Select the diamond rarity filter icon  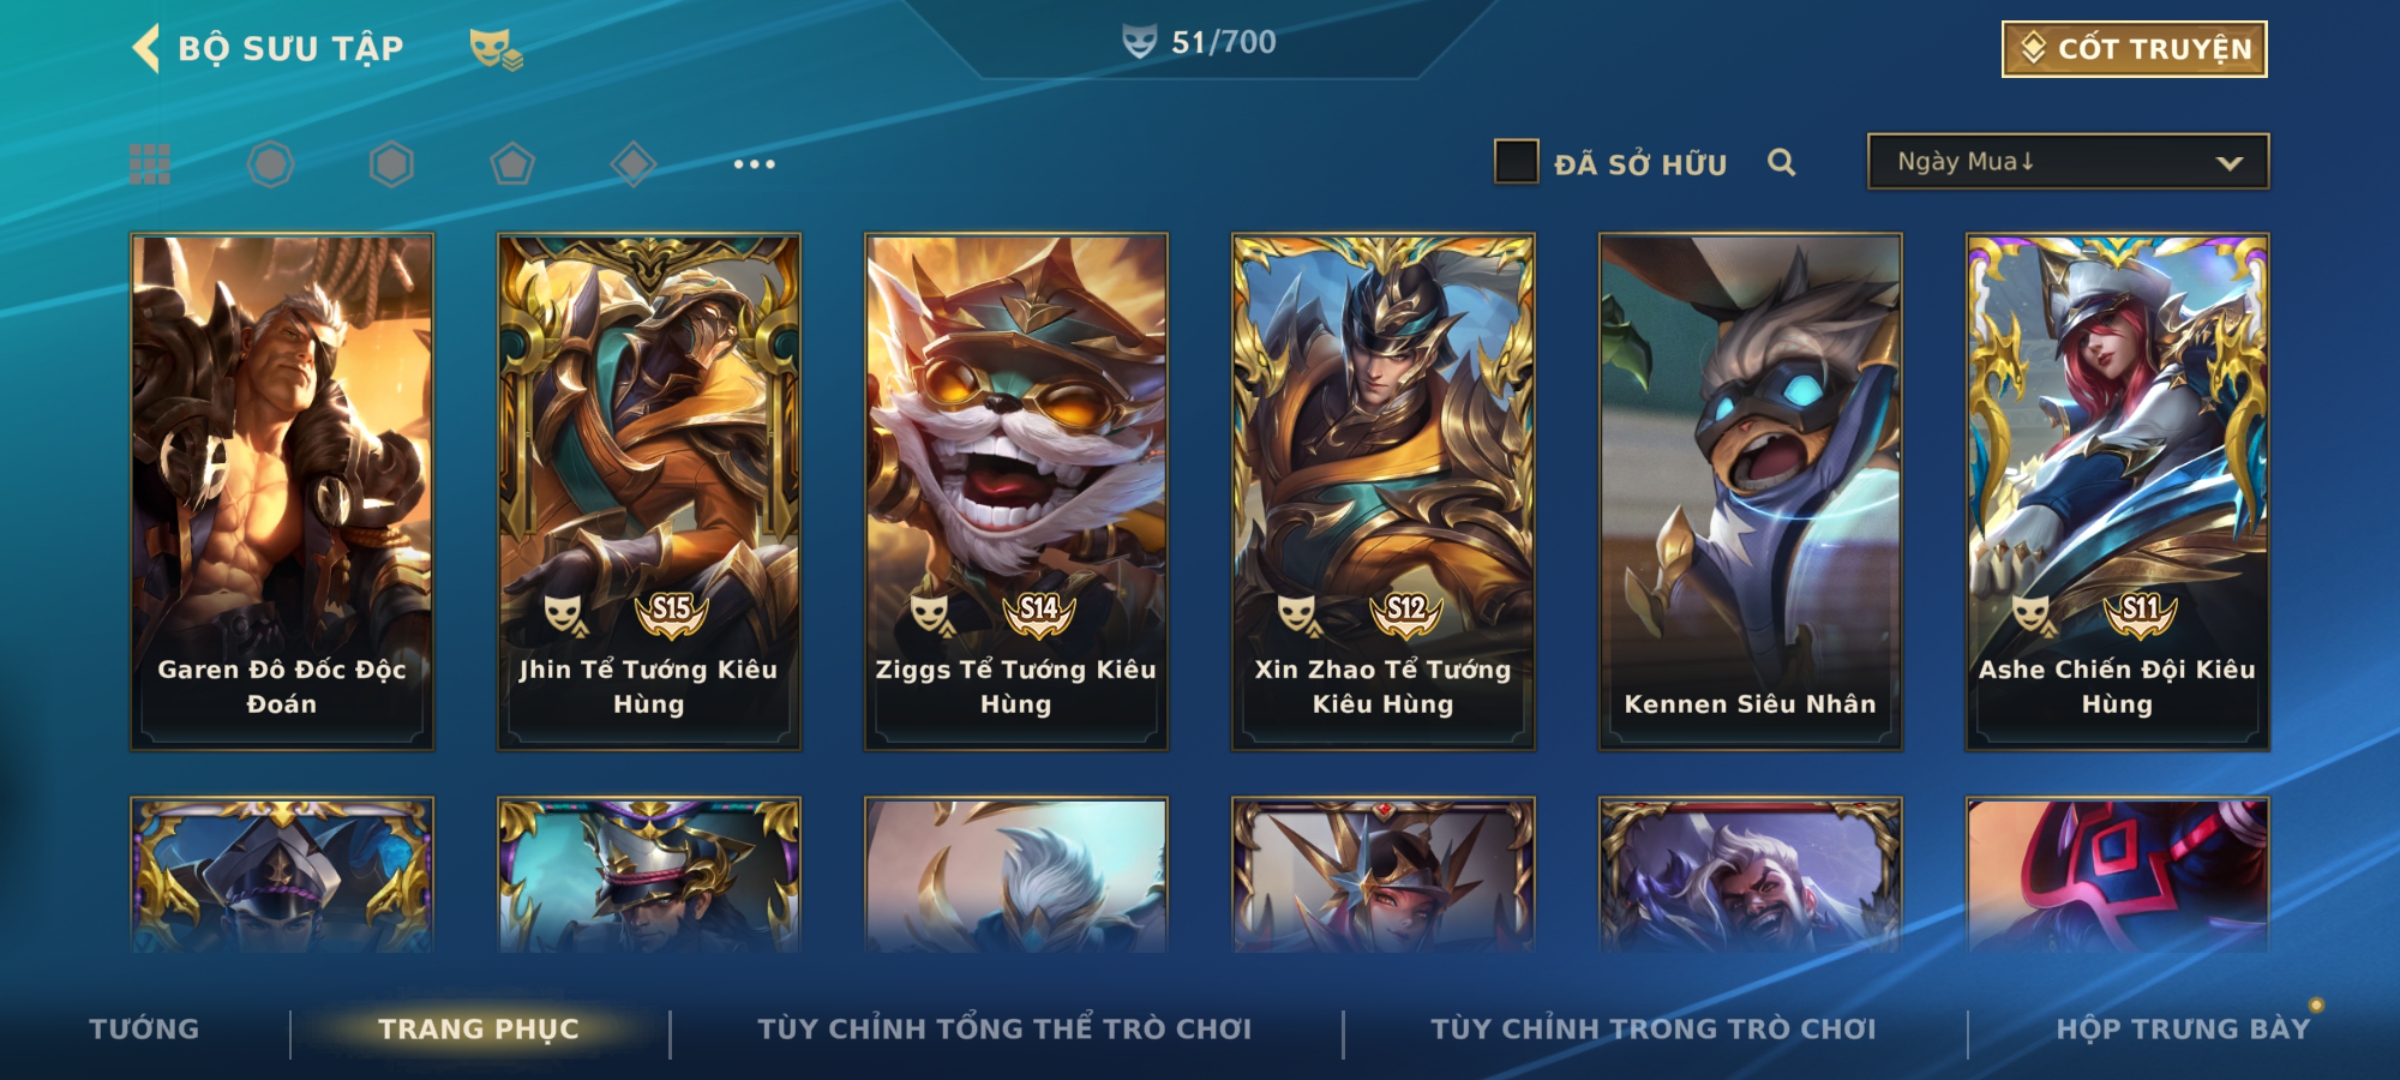click(633, 164)
